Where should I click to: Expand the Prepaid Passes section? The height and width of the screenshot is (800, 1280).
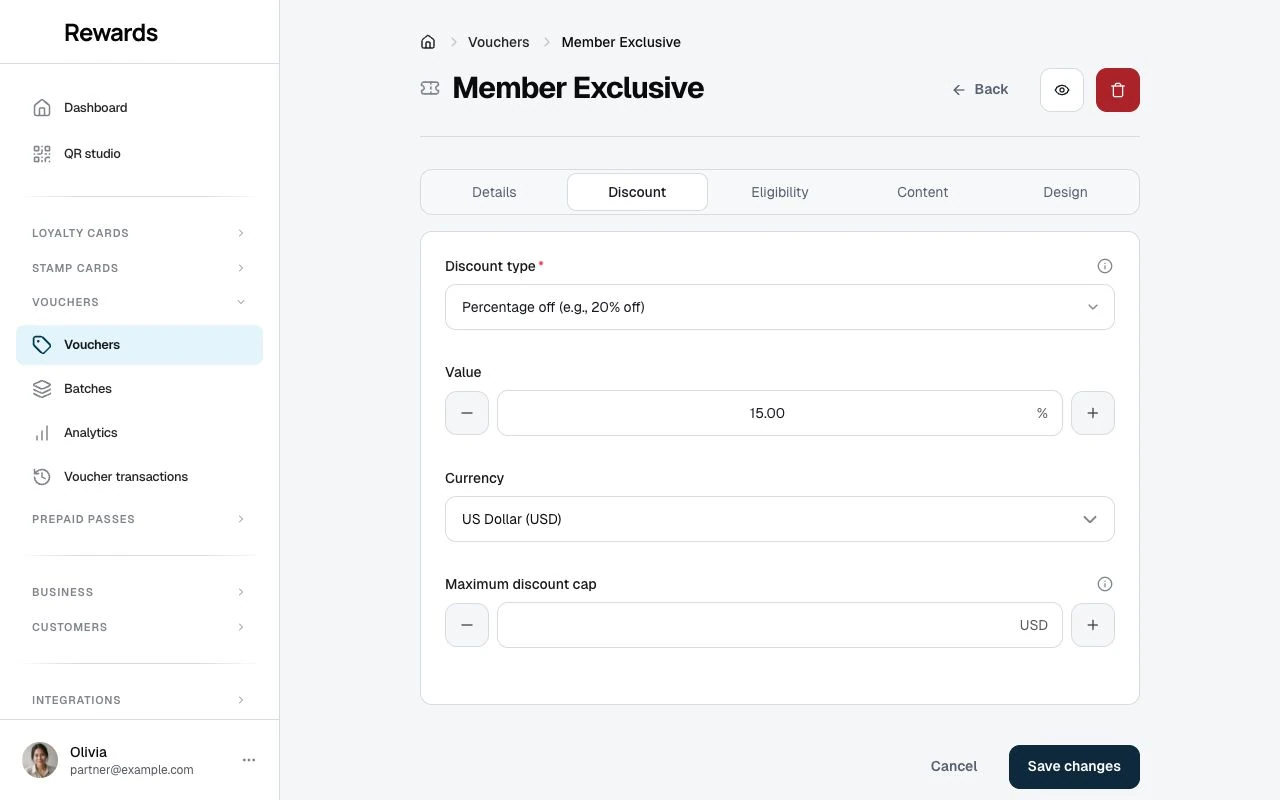[139, 519]
